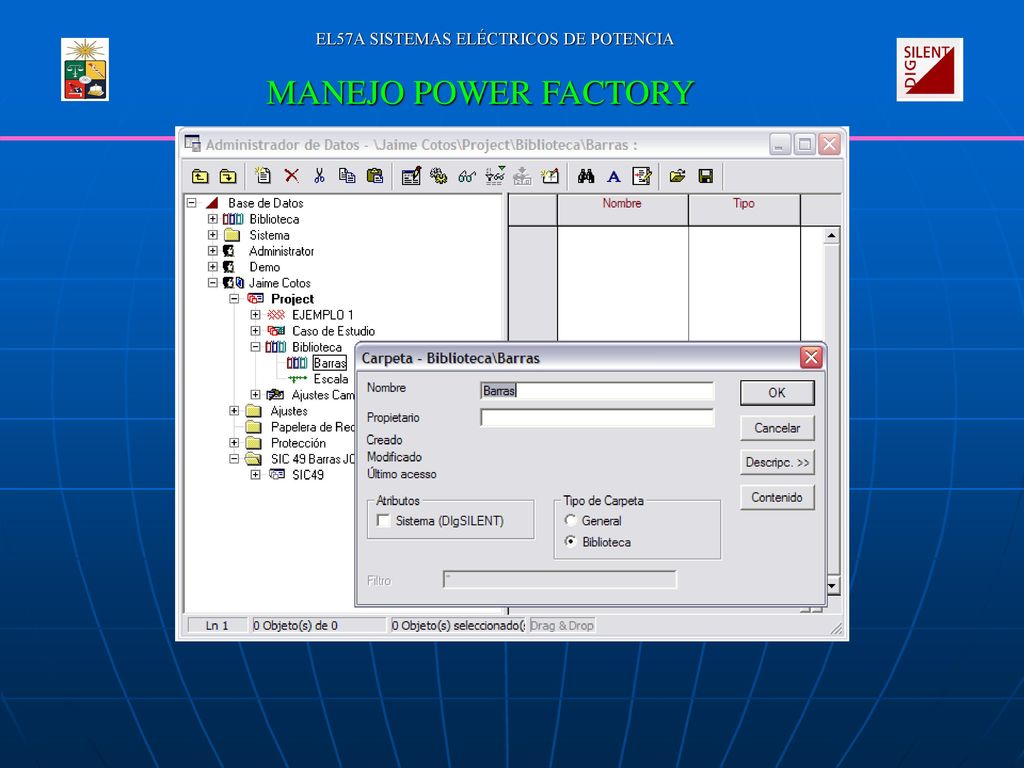Search using the binoculars icon
The height and width of the screenshot is (768, 1024).
(586, 176)
